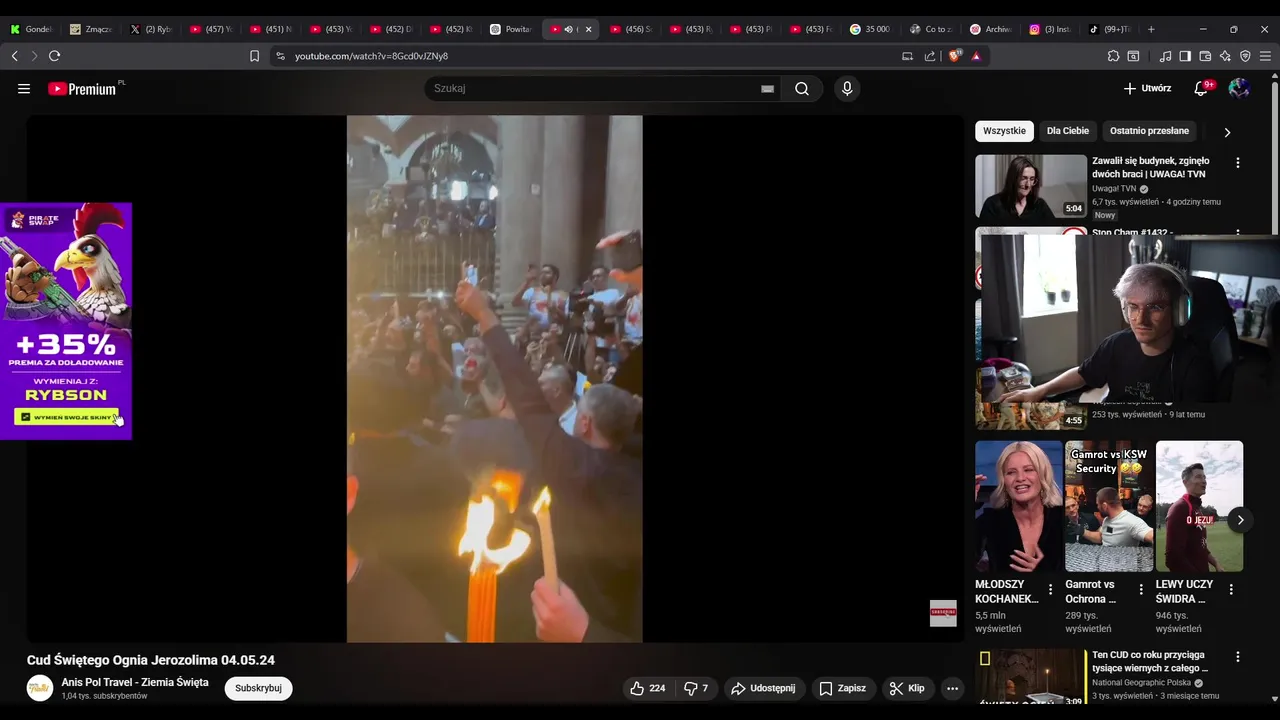The width and height of the screenshot is (1280, 720).
Task: Open new browser tab with plus
Action: pos(1151,29)
